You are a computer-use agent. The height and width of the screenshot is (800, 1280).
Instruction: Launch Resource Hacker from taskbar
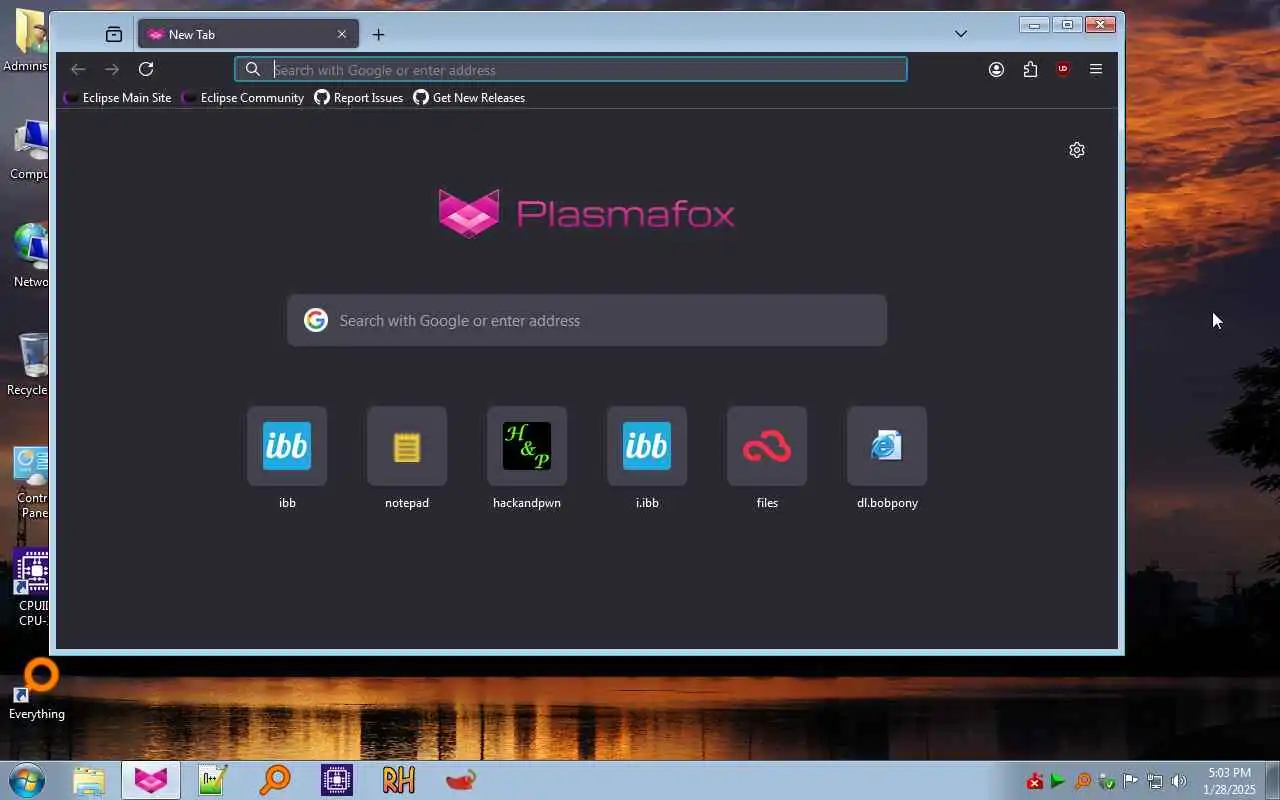[399, 780]
